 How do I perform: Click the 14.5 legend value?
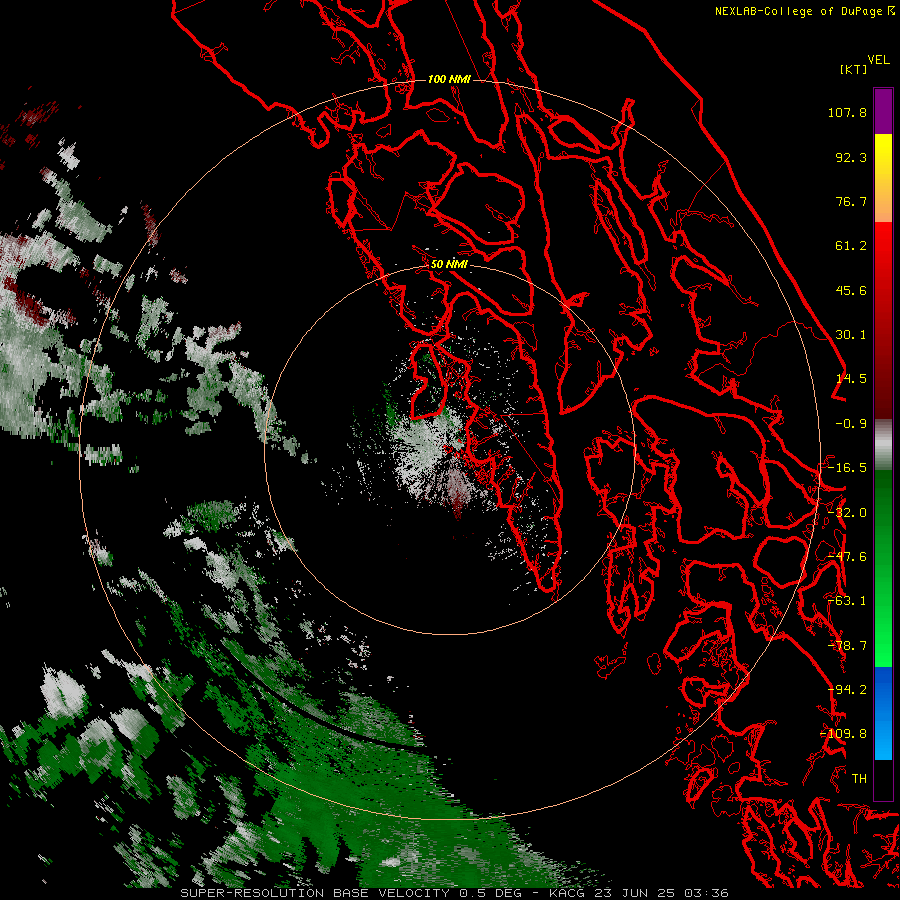pos(851,379)
